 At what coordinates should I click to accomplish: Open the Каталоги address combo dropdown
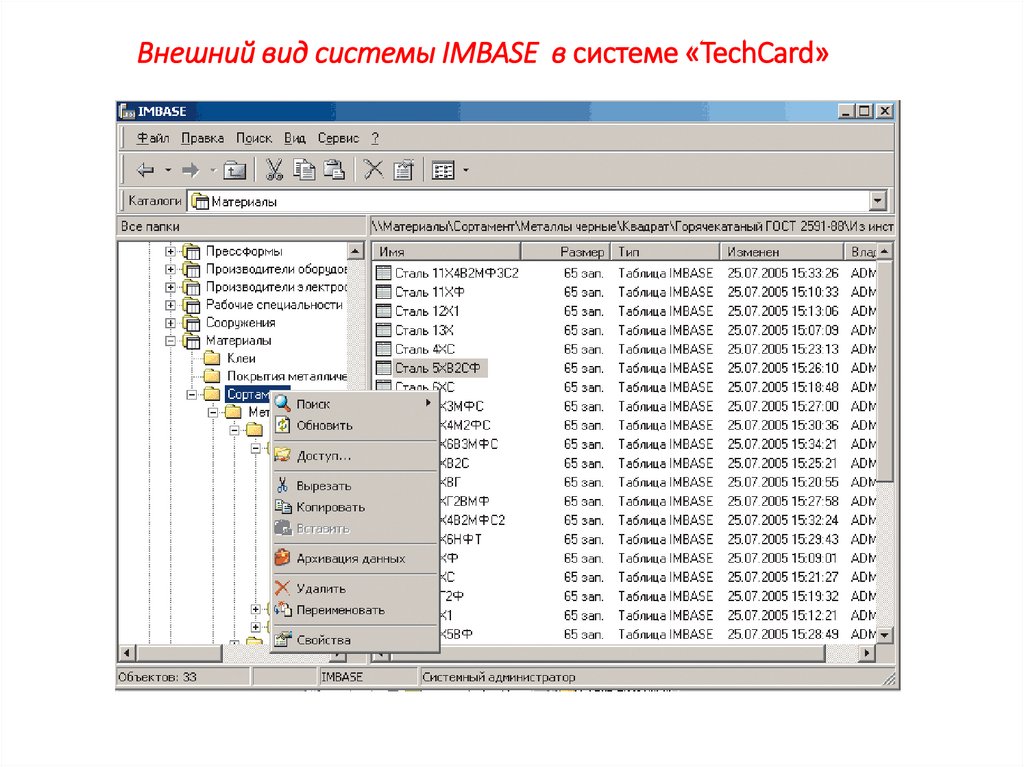878,201
